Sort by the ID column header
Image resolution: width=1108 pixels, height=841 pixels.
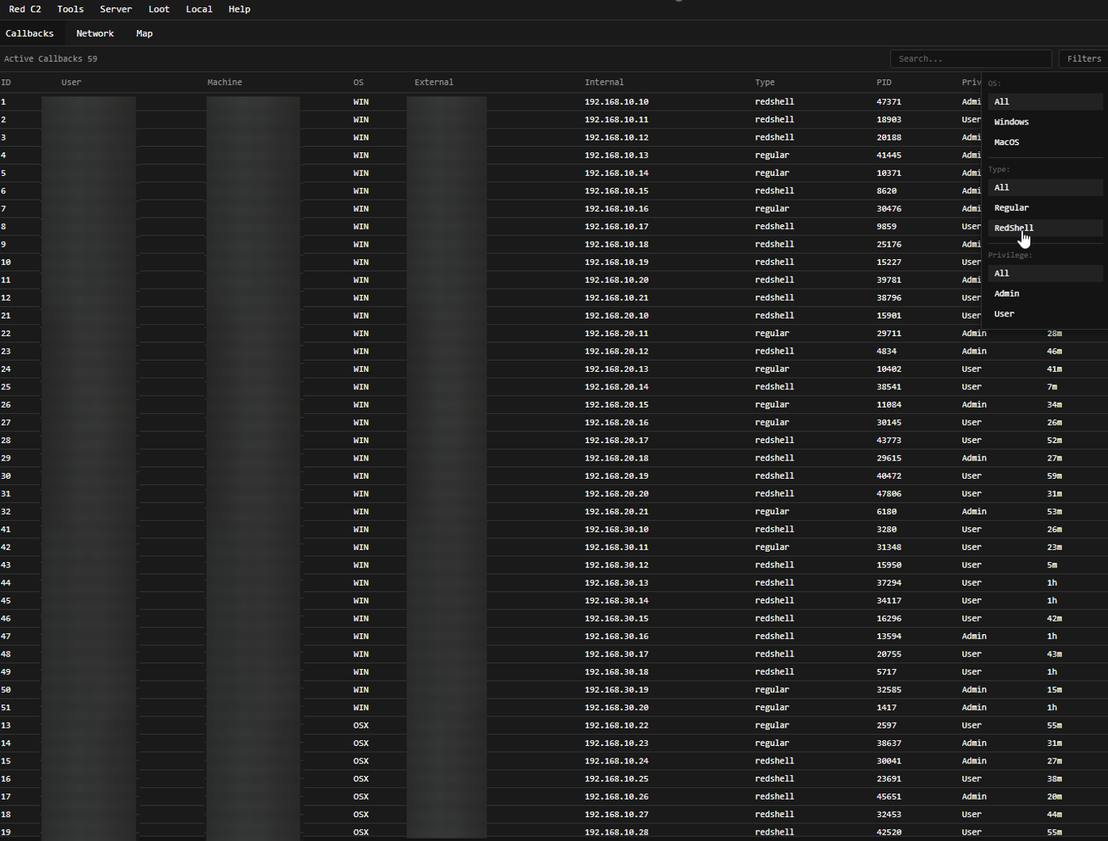[6, 82]
